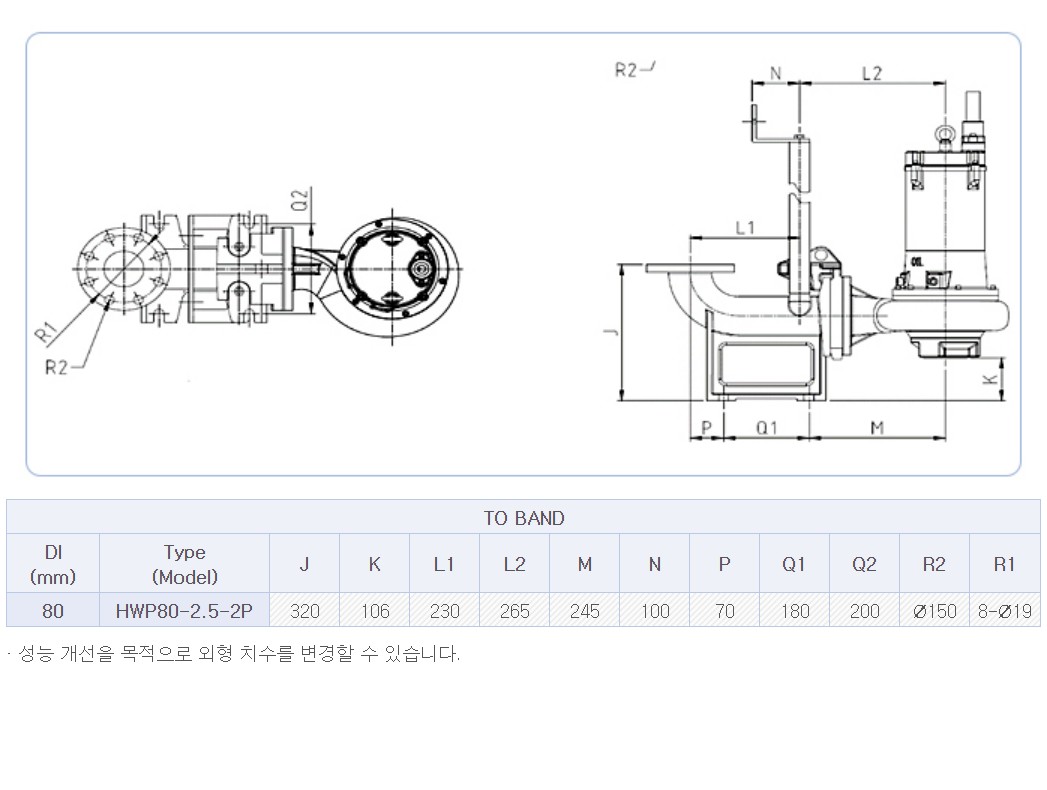Click the Q2 column header in the table
The height and width of the screenshot is (790, 1047).
pyautogui.click(x=864, y=564)
